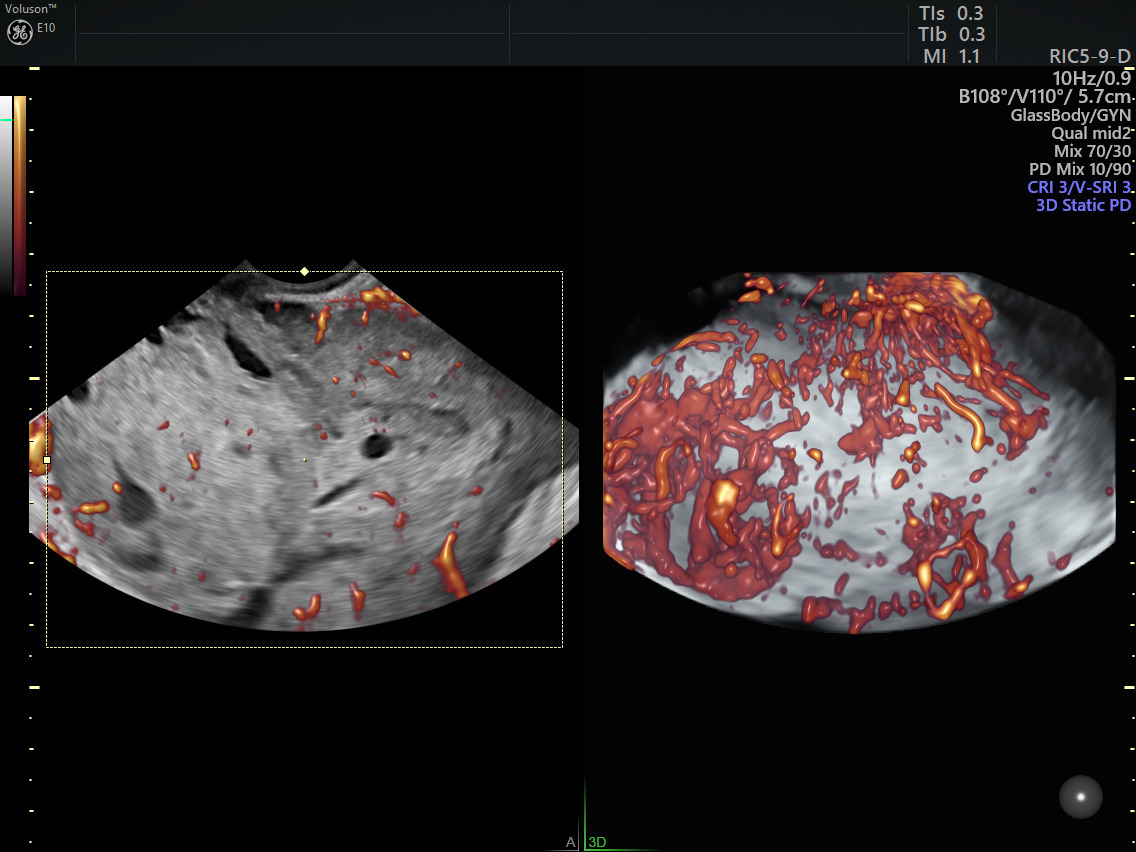
Task: Click the Mix 70/30 parameter
Action: coord(1092,151)
